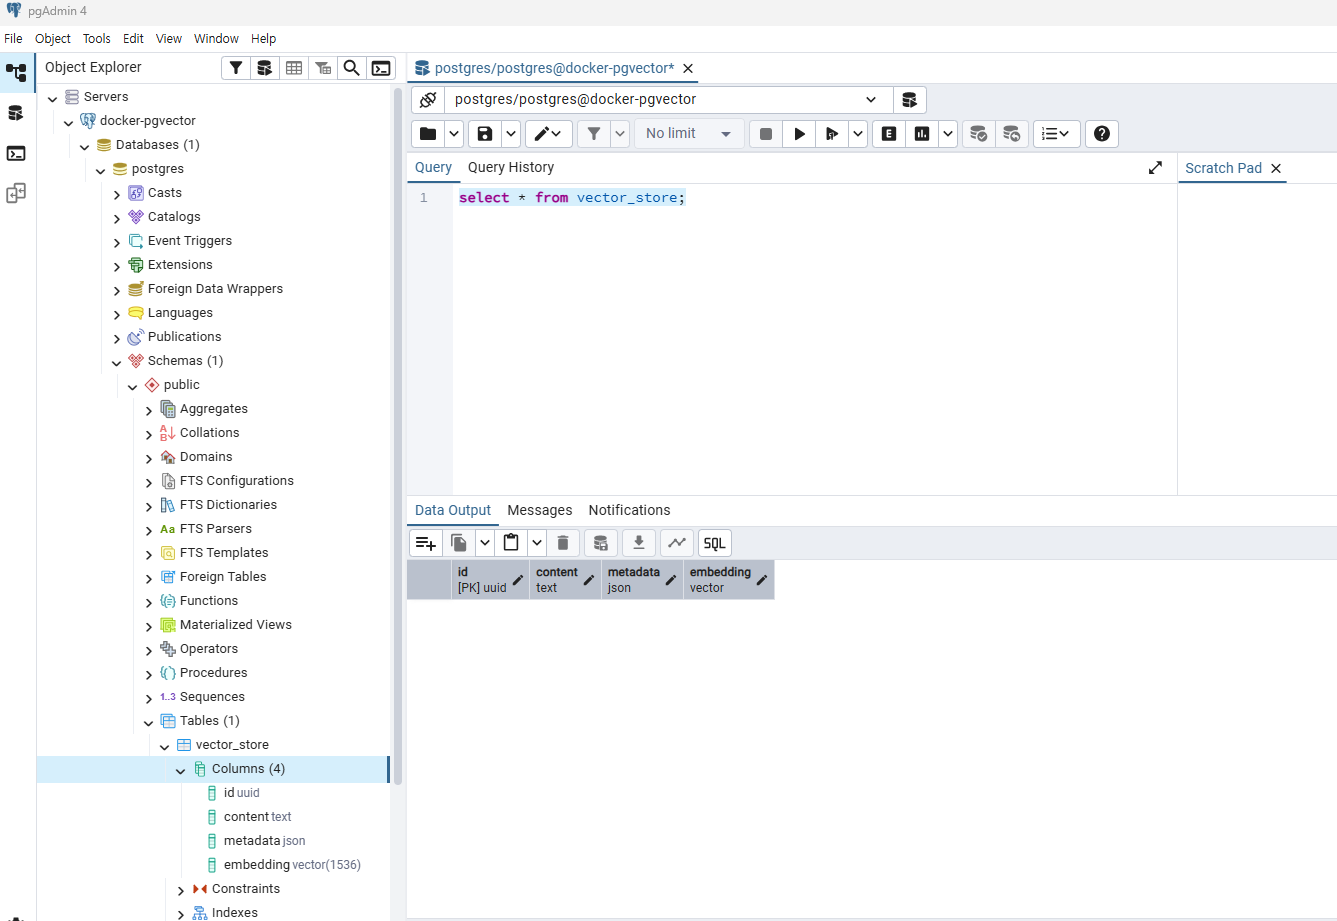Collapse the Schemas (1) tree node

point(117,362)
